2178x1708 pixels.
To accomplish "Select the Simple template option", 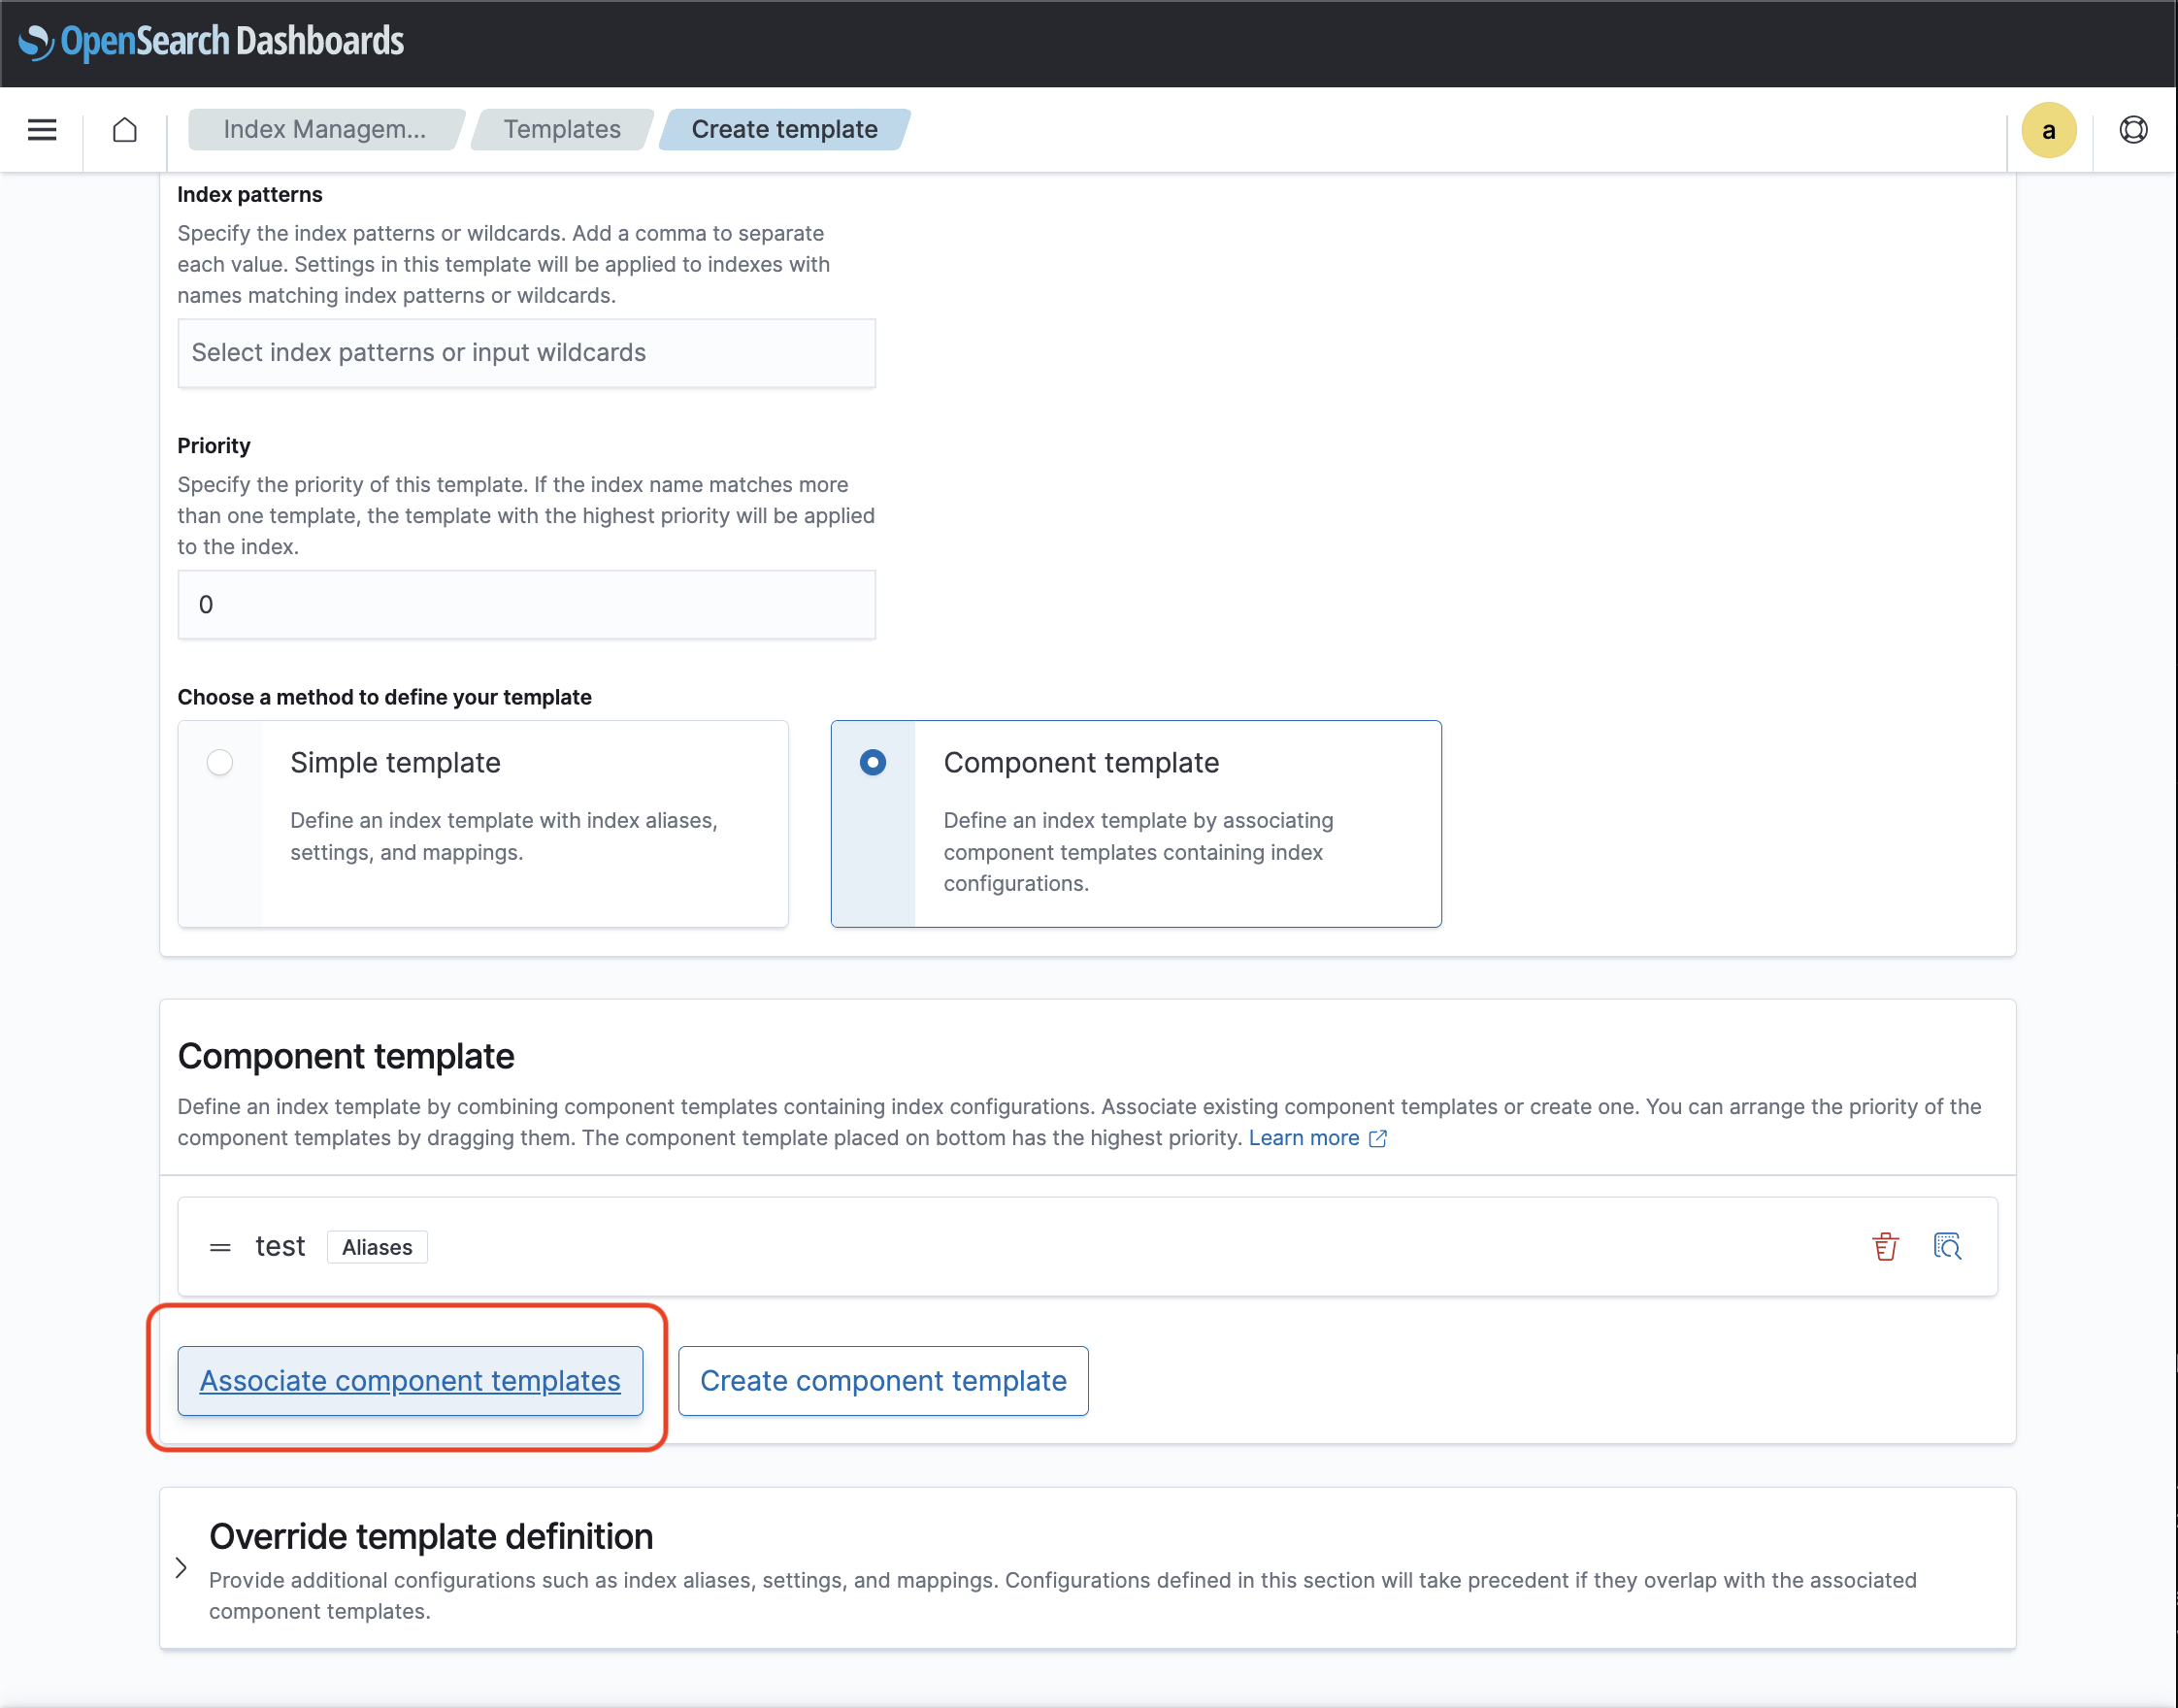I will 219,762.
